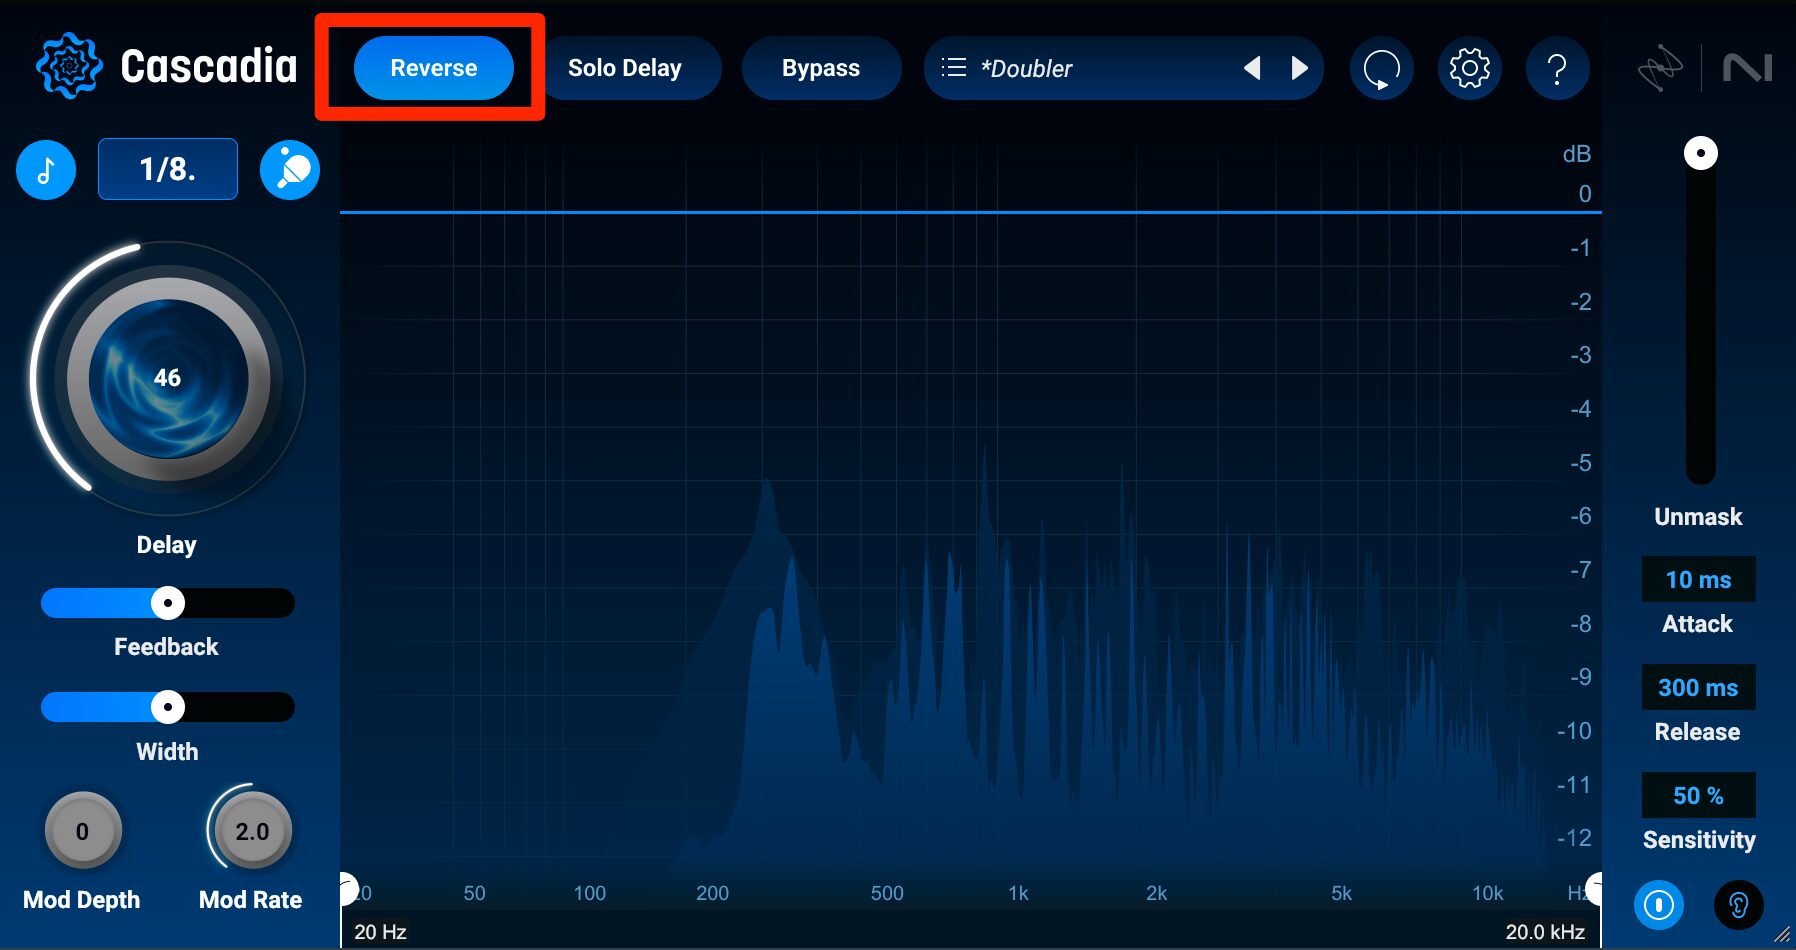Click the -6 dB scale label
The height and width of the screenshot is (950, 1796).
click(x=1580, y=516)
